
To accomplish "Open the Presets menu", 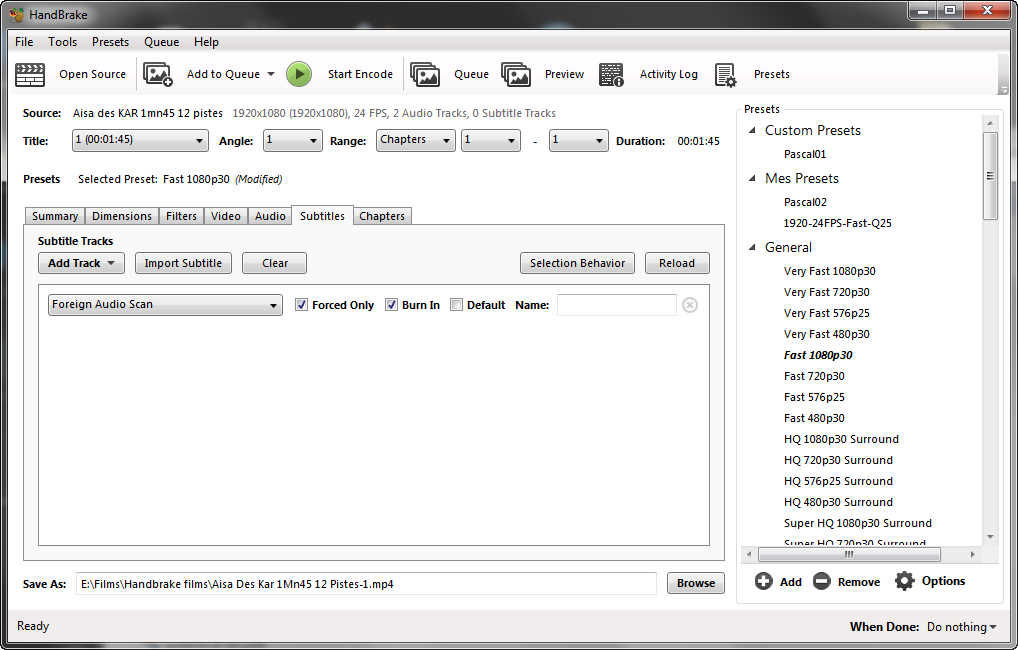I will [x=110, y=42].
